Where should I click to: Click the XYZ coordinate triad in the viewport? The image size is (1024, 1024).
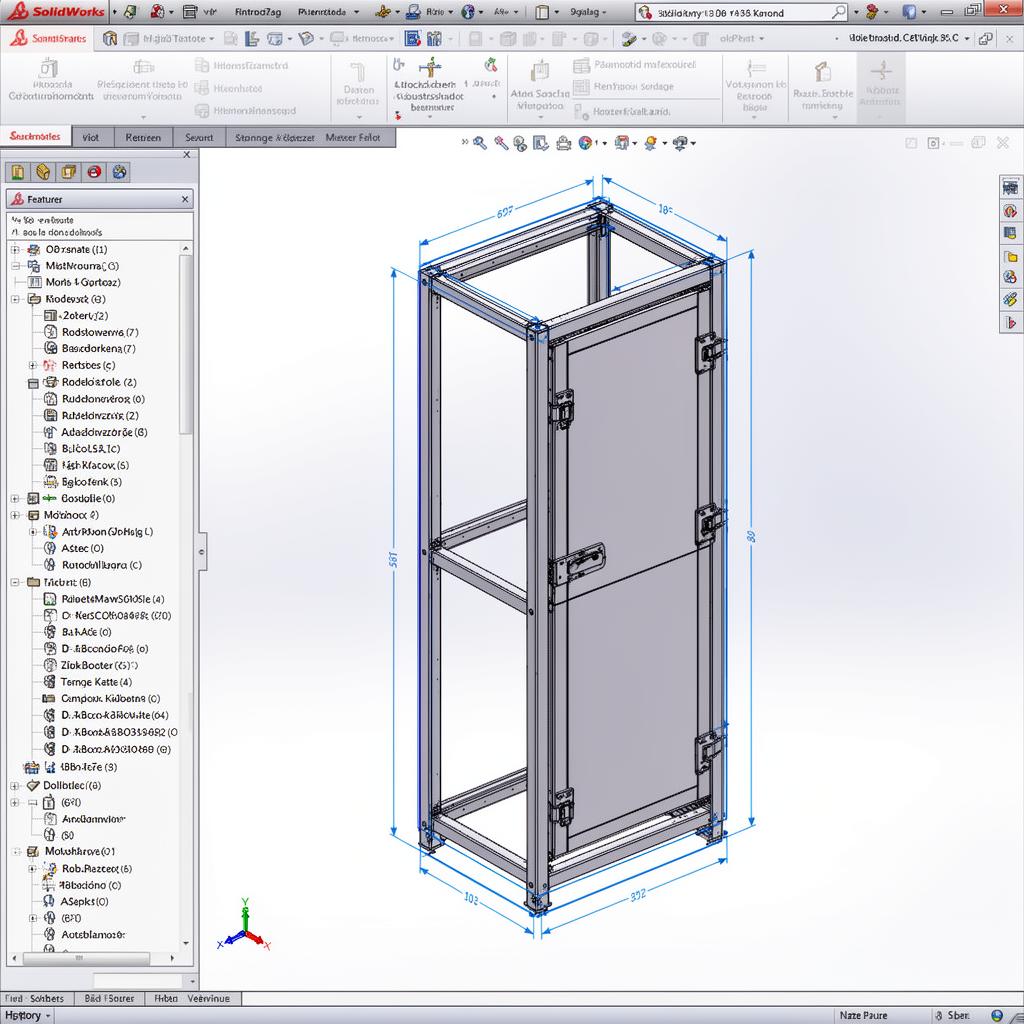click(244, 927)
